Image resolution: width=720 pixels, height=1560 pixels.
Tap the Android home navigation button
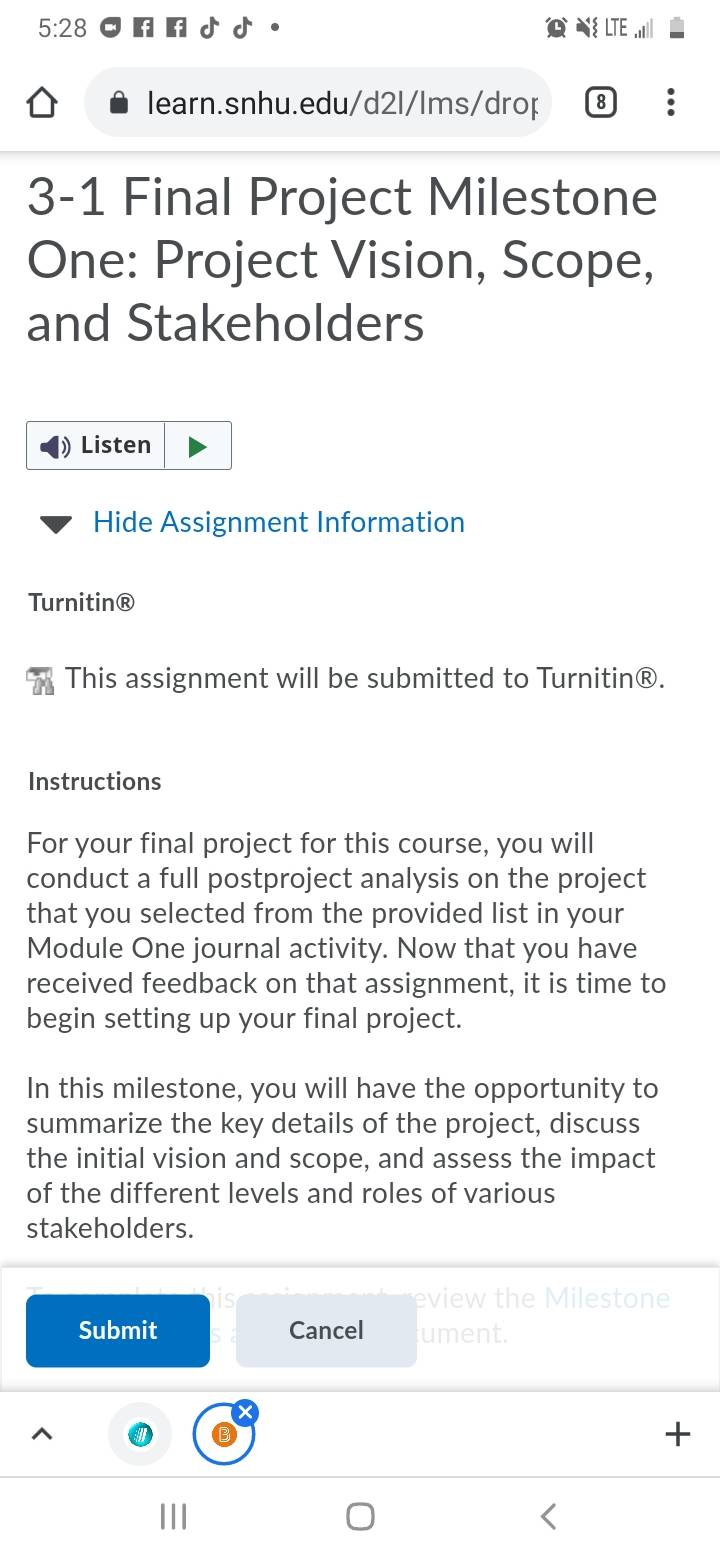pyautogui.click(x=360, y=1517)
